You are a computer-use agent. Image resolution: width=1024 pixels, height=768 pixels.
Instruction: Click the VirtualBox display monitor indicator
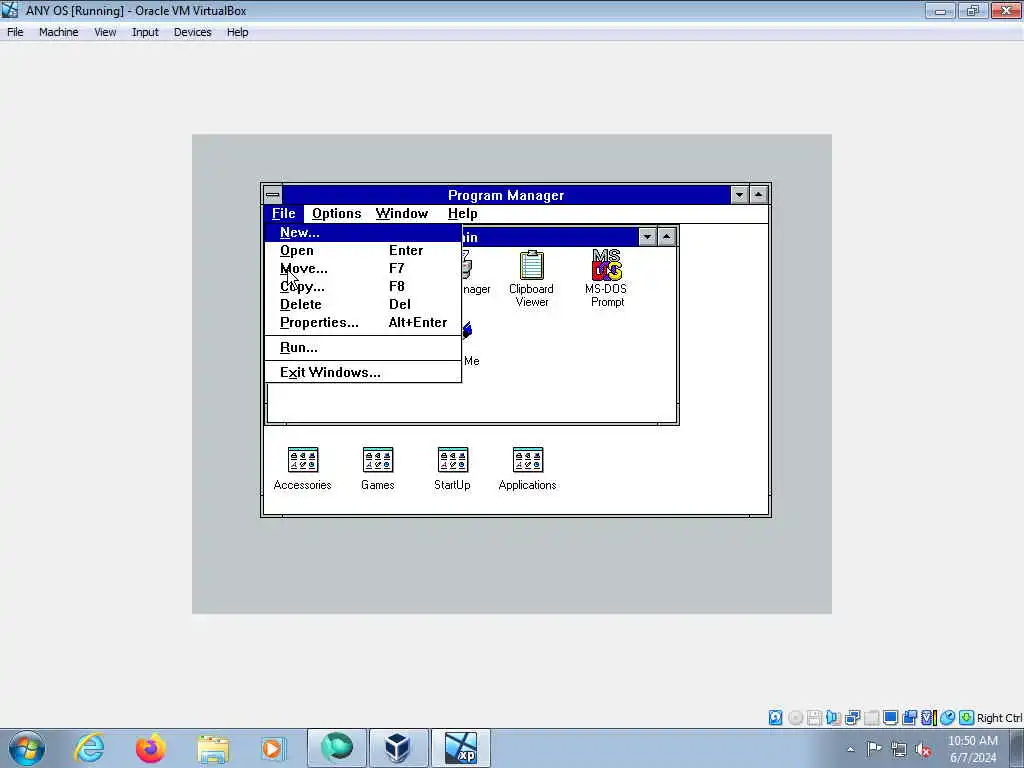(890, 718)
